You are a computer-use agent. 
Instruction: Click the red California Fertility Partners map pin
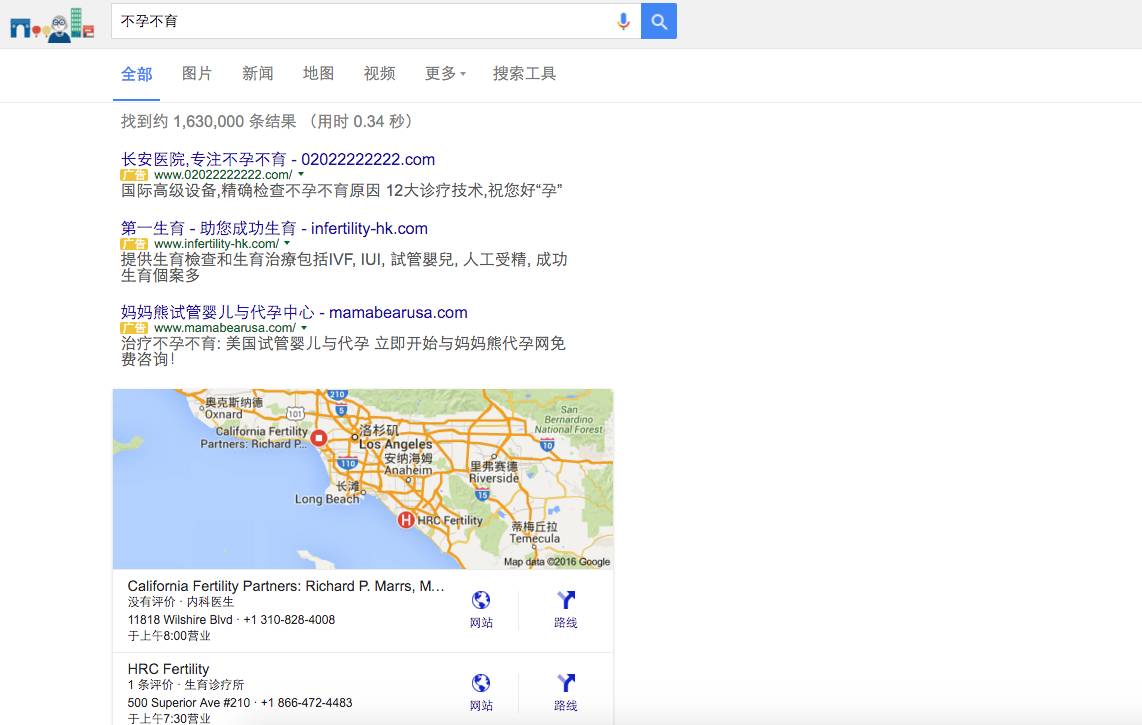(x=318, y=438)
